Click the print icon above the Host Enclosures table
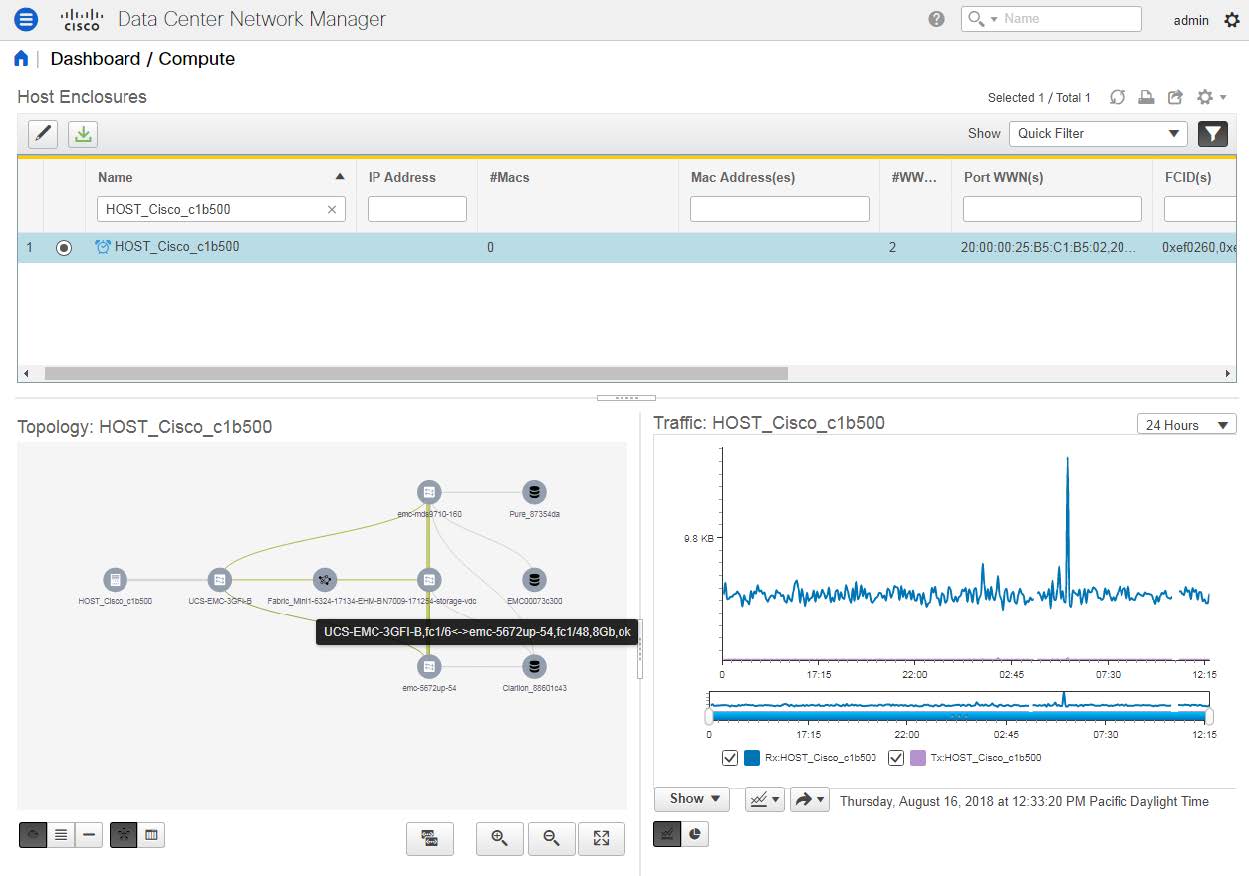Viewport: 1249px width, 876px height. [1145, 97]
